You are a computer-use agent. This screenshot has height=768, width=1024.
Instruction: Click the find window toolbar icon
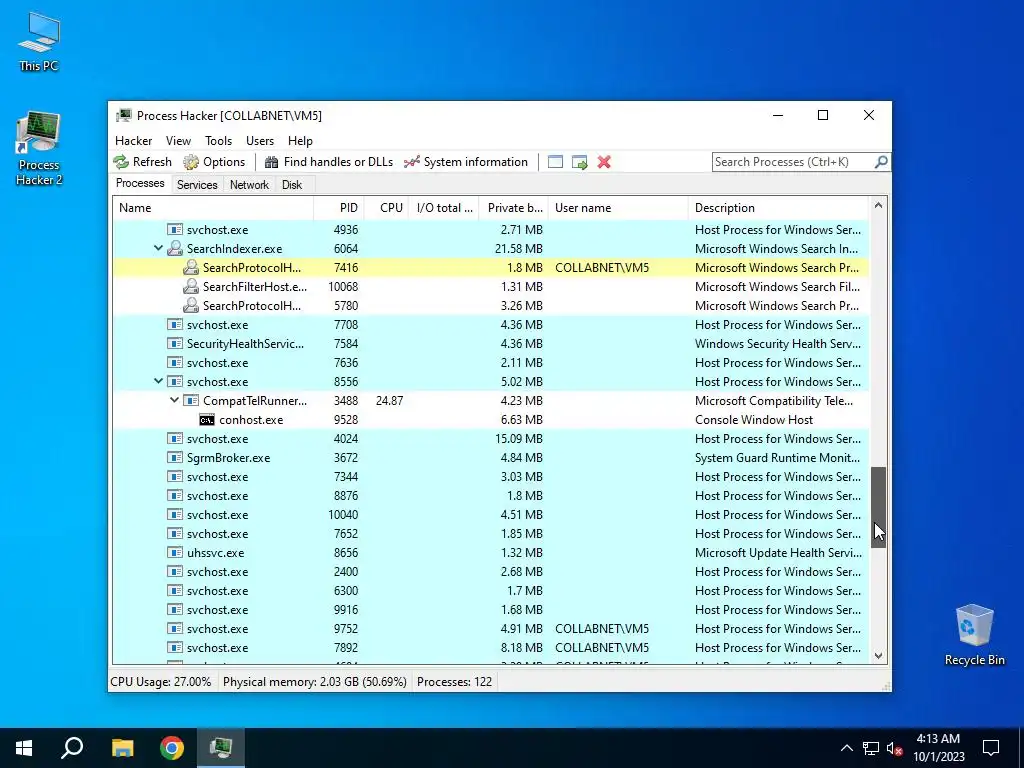pyautogui.click(x=555, y=162)
